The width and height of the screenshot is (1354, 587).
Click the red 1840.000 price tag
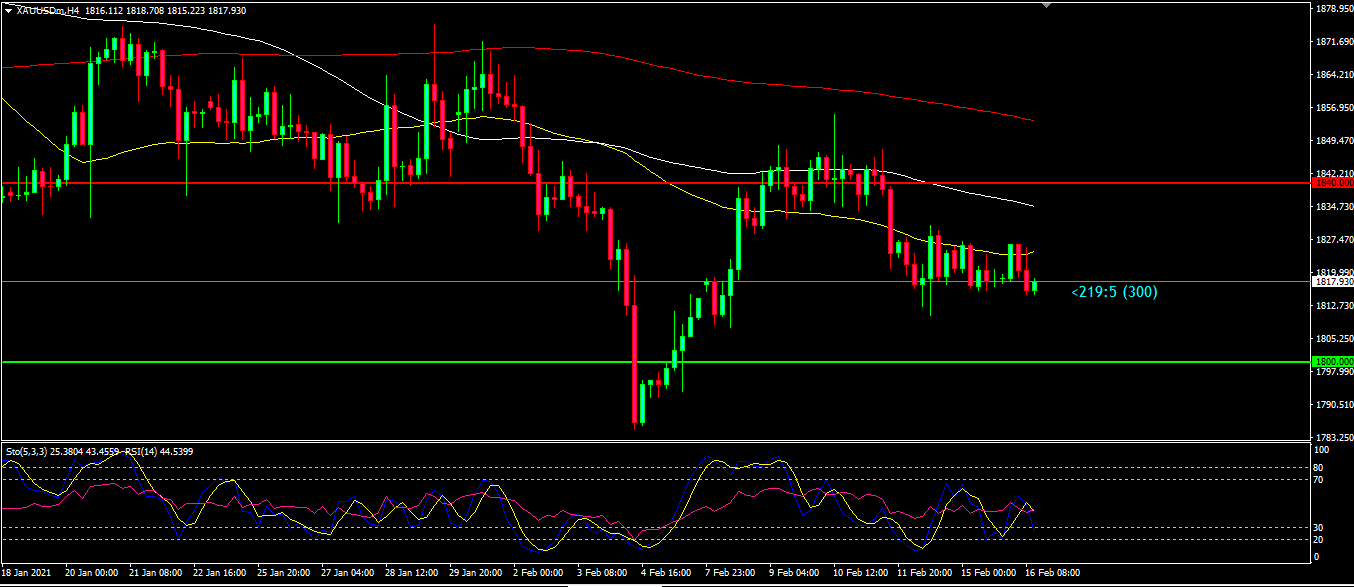(x=1331, y=183)
